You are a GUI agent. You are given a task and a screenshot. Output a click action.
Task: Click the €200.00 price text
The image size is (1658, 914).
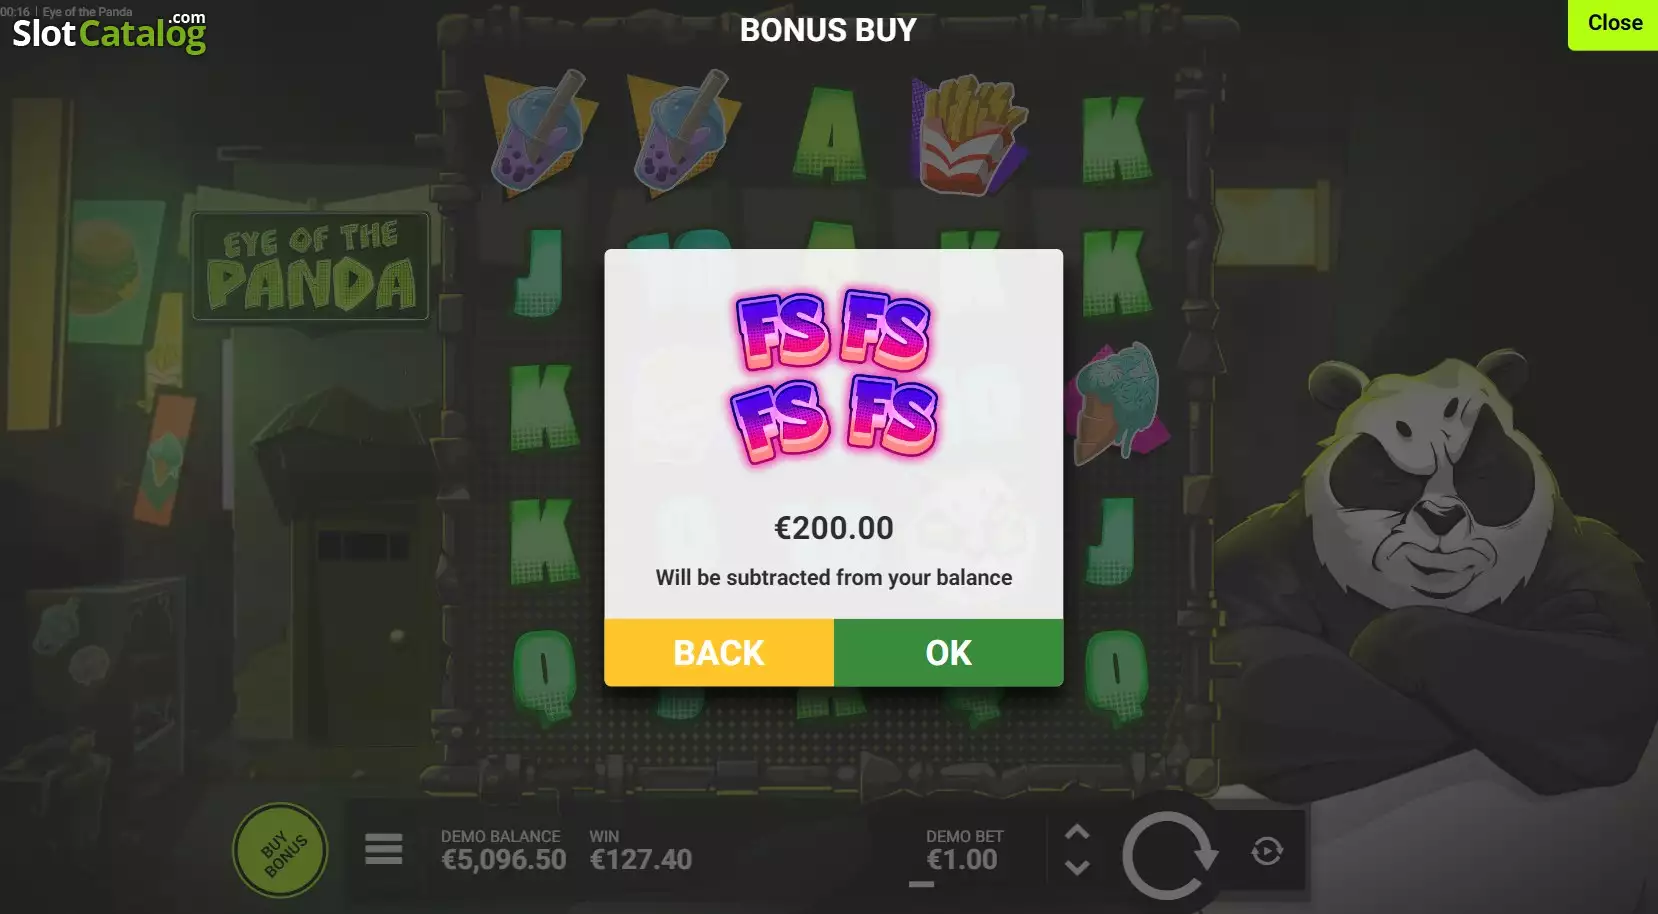click(x=834, y=528)
